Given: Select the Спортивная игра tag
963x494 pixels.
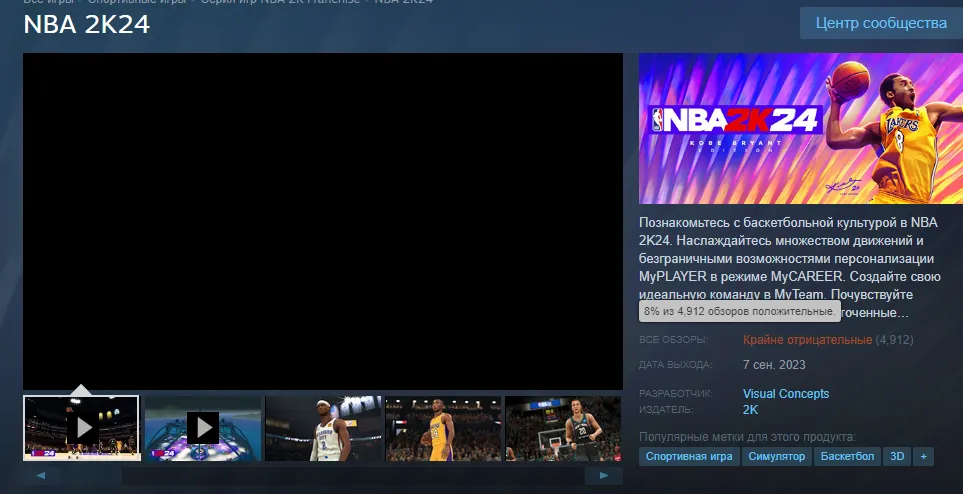Looking at the screenshot, I should tap(688, 457).
